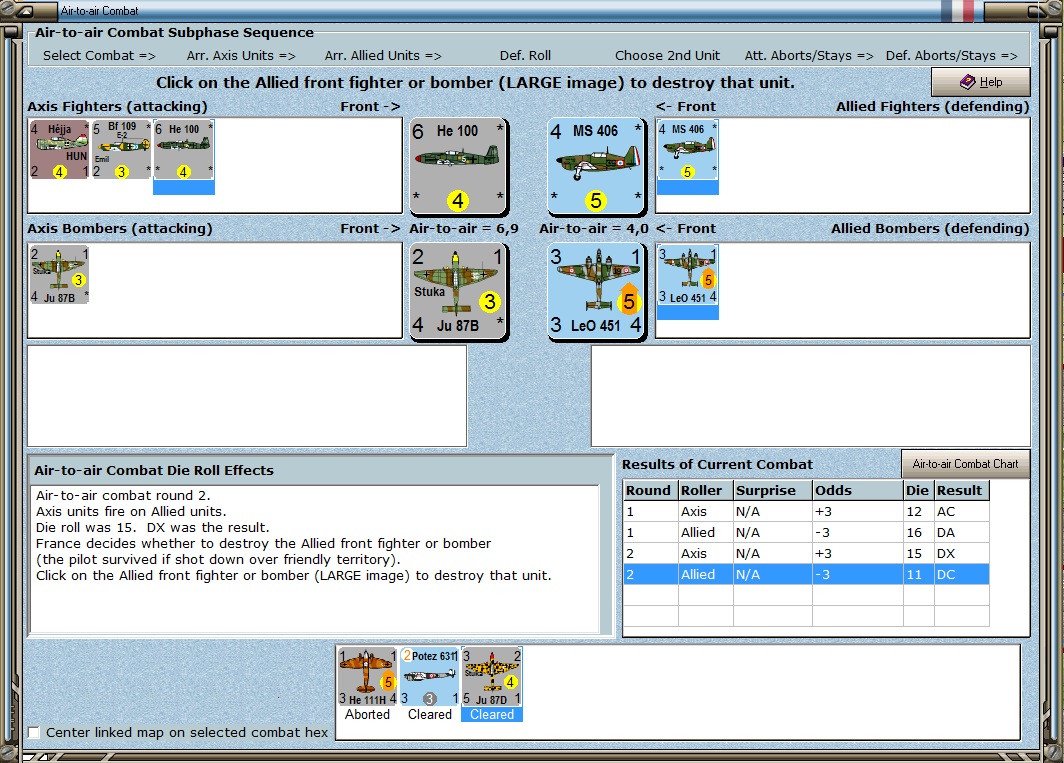This screenshot has height=763, width=1064.
Task: Click the Round column header
Action: tap(650, 490)
